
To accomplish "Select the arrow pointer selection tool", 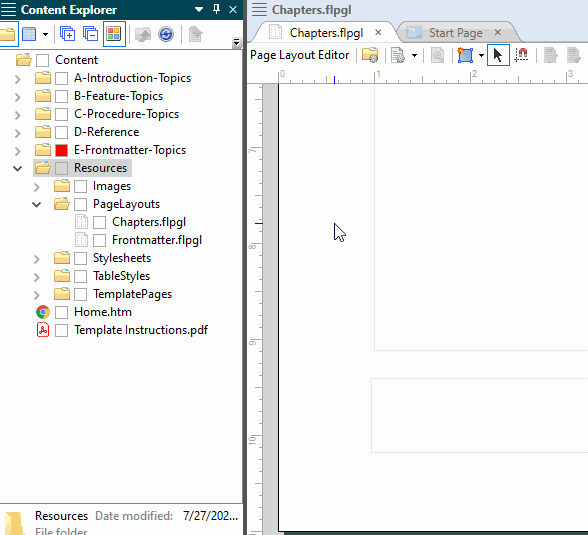I will pos(498,55).
